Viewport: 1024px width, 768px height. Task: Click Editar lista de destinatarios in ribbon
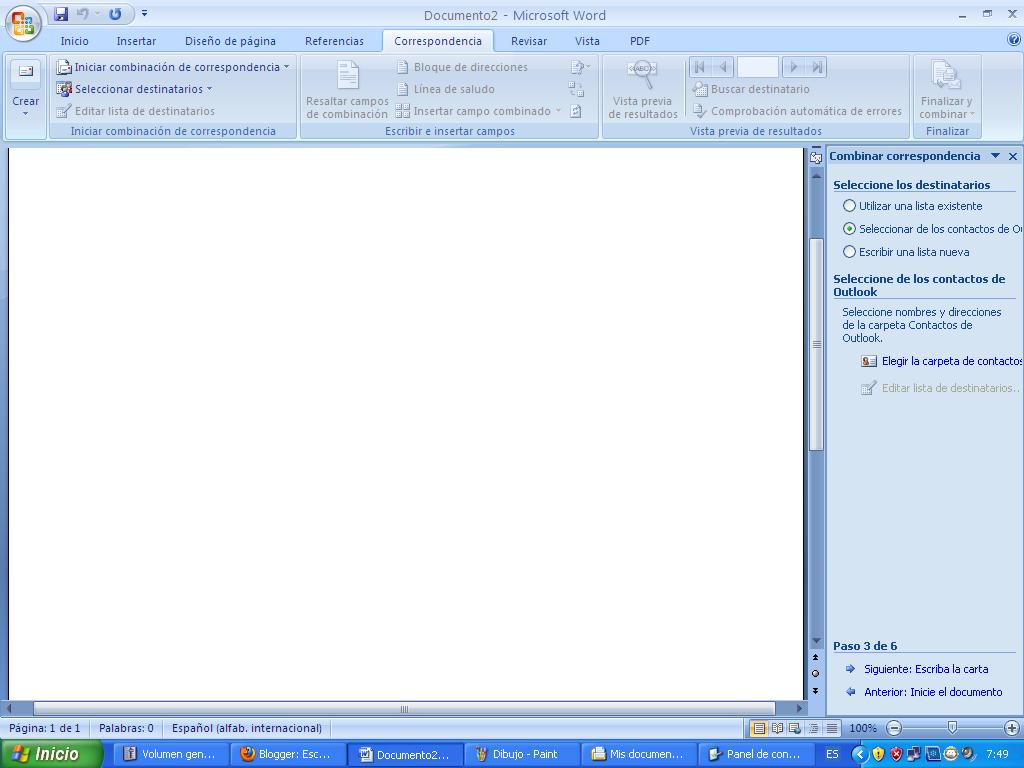tap(135, 112)
